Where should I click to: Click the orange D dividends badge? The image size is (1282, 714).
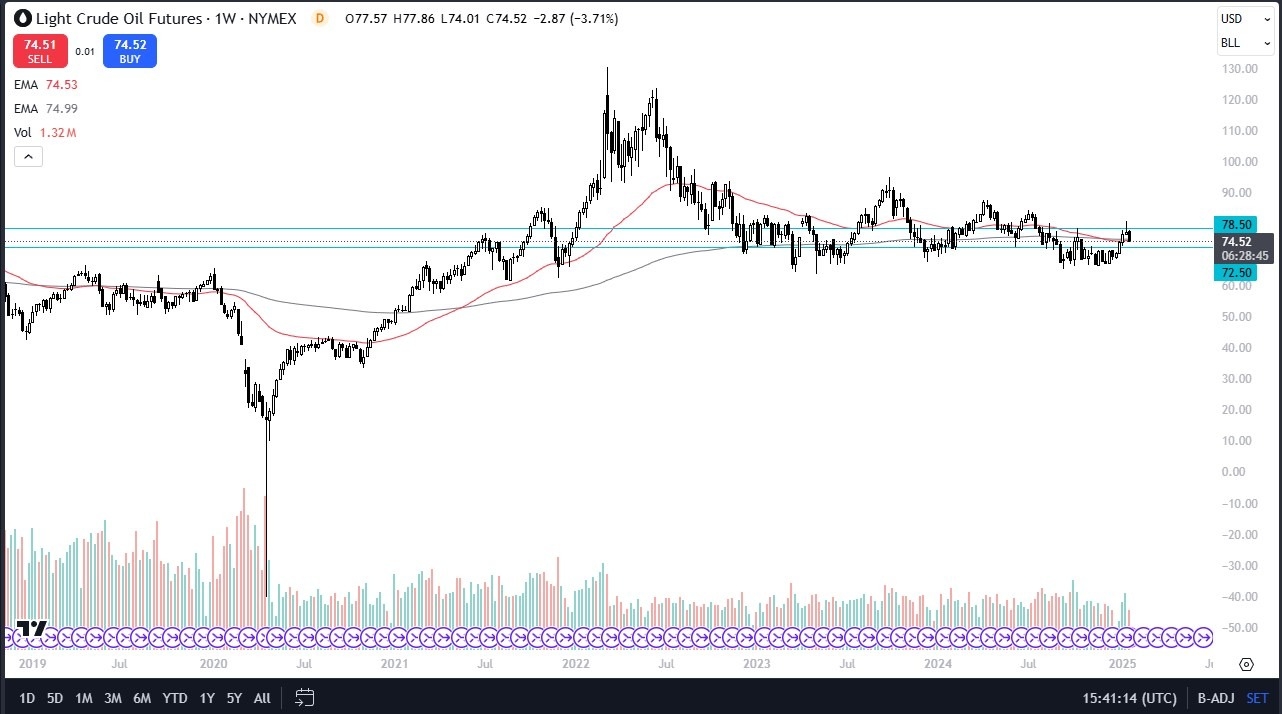pos(318,18)
